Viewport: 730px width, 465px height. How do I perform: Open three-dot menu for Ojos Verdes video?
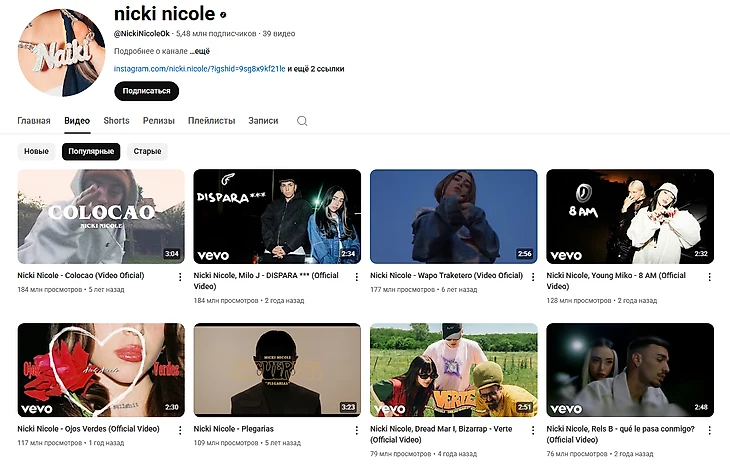(x=180, y=431)
